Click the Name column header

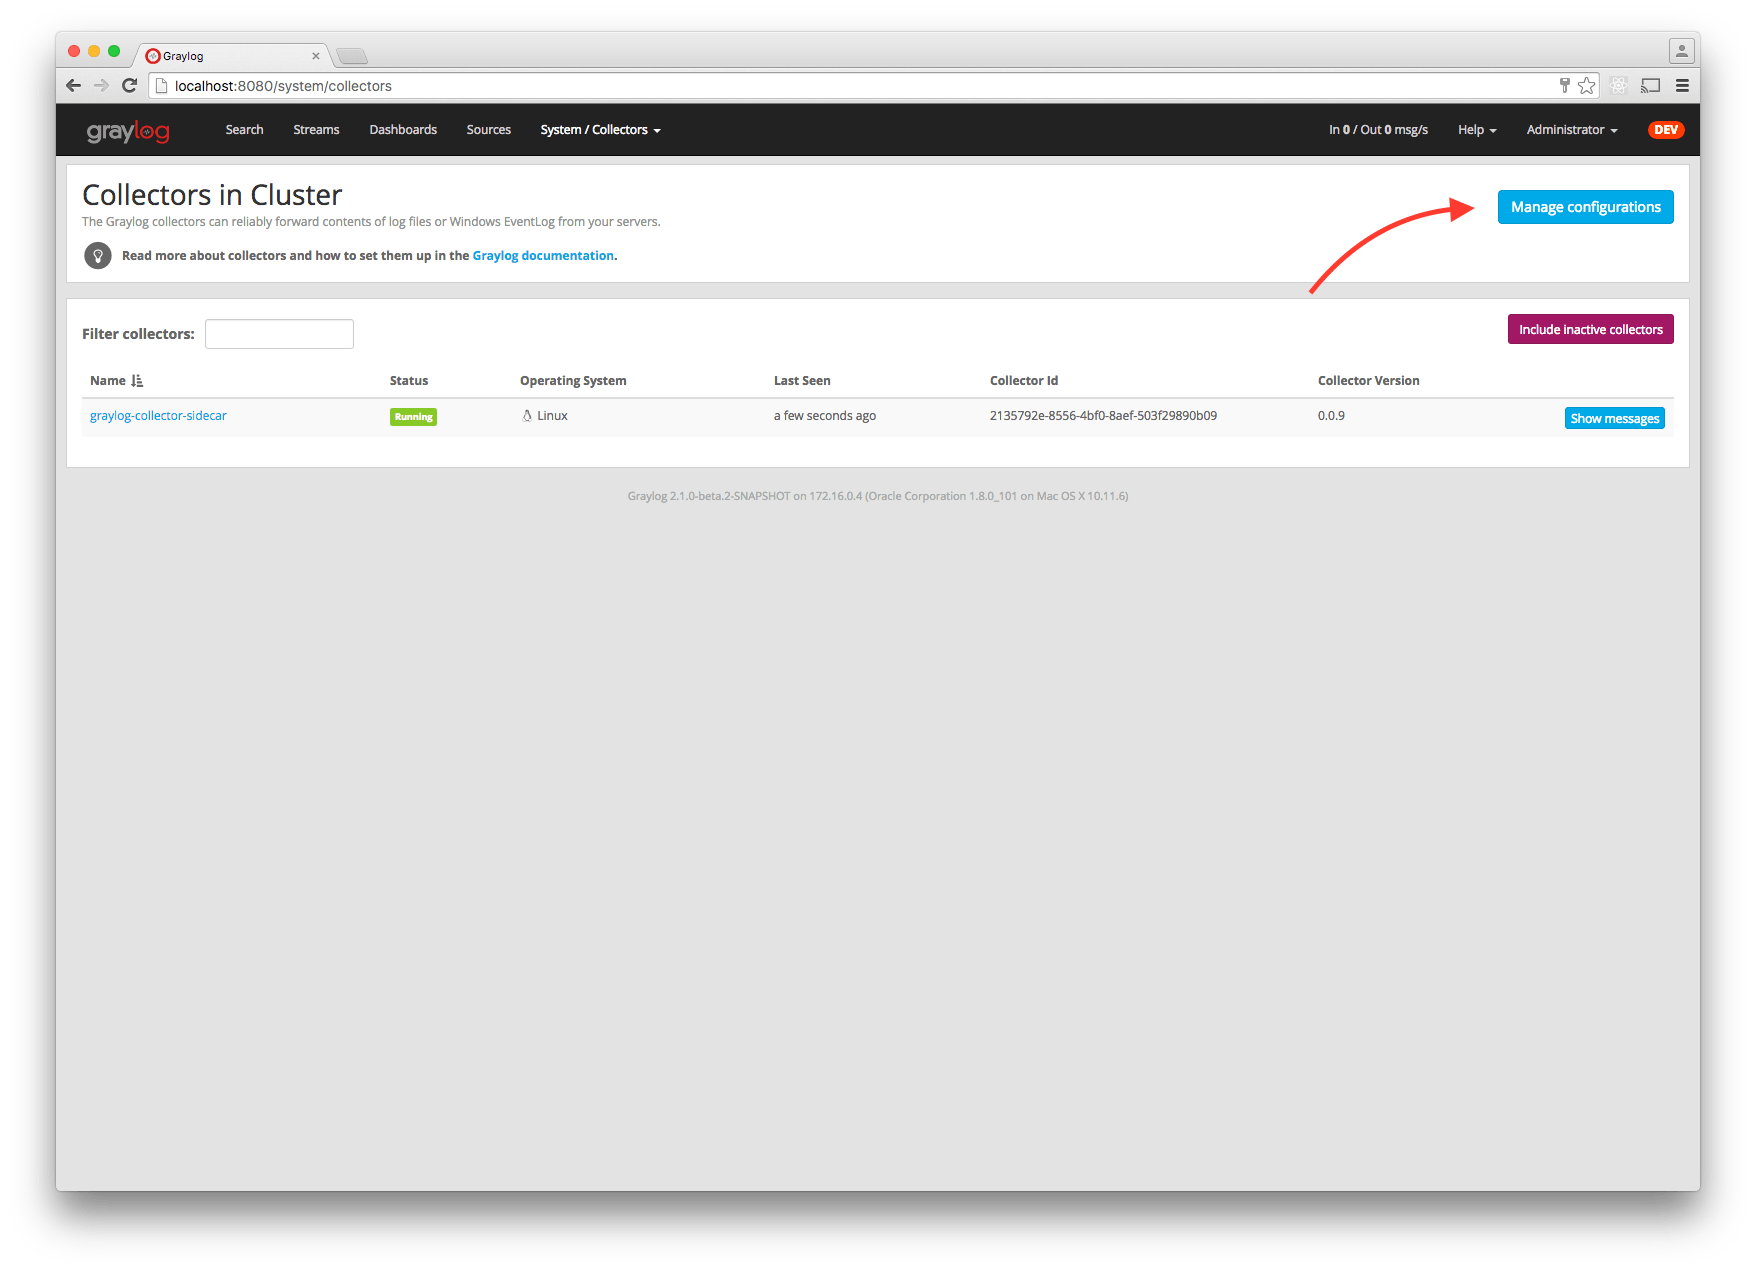tap(108, 381)
